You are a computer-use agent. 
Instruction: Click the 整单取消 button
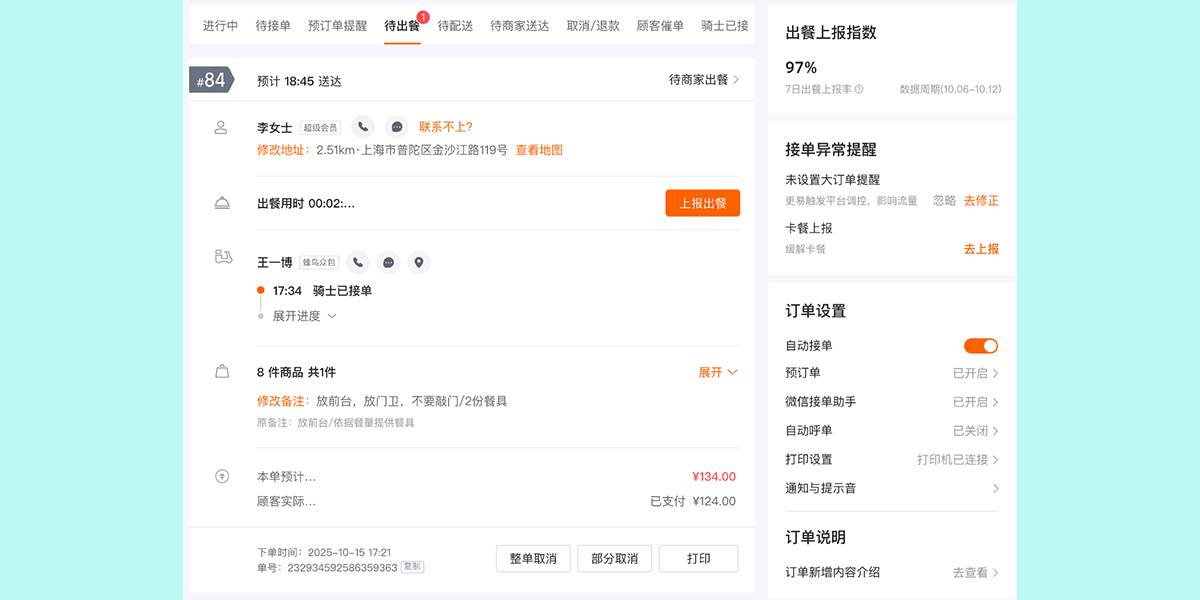coord(532,558)
